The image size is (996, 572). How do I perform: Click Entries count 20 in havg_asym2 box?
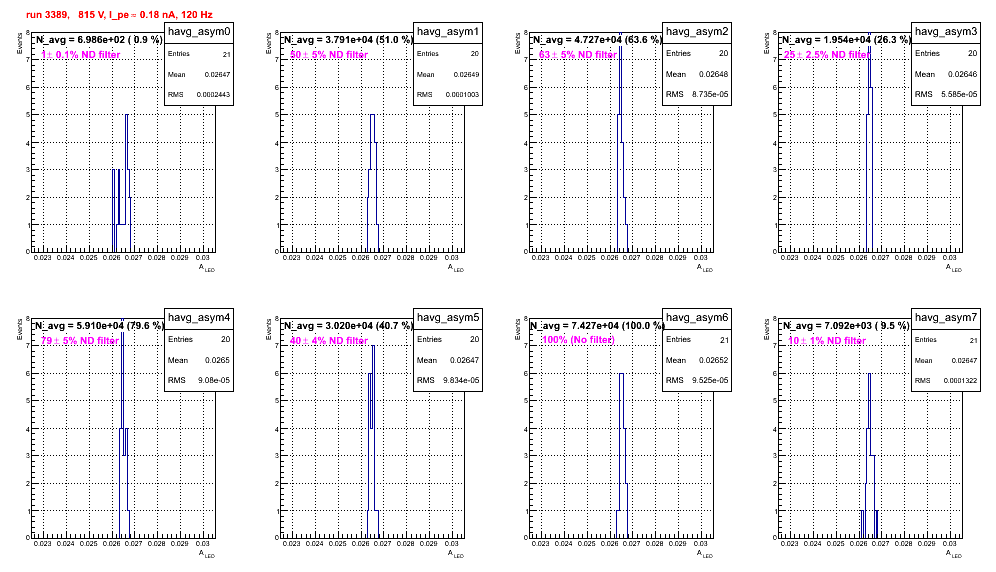723,53
